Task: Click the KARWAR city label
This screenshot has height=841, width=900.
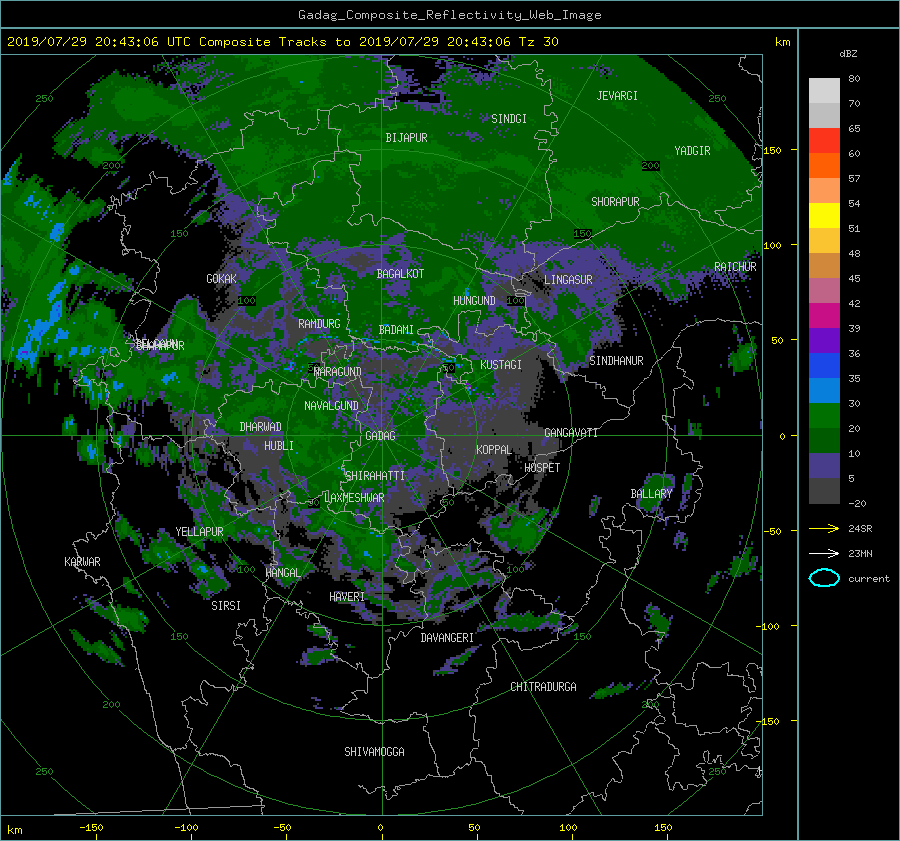Action: pyautogui.click(x=82, y=562)
